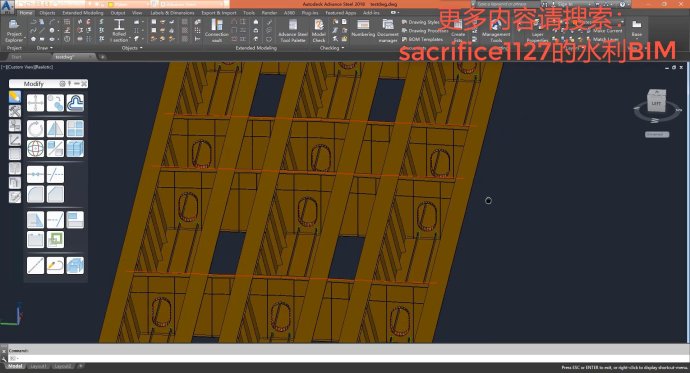
Task: Add a new drawing tab with plus button
Action: 102,57
